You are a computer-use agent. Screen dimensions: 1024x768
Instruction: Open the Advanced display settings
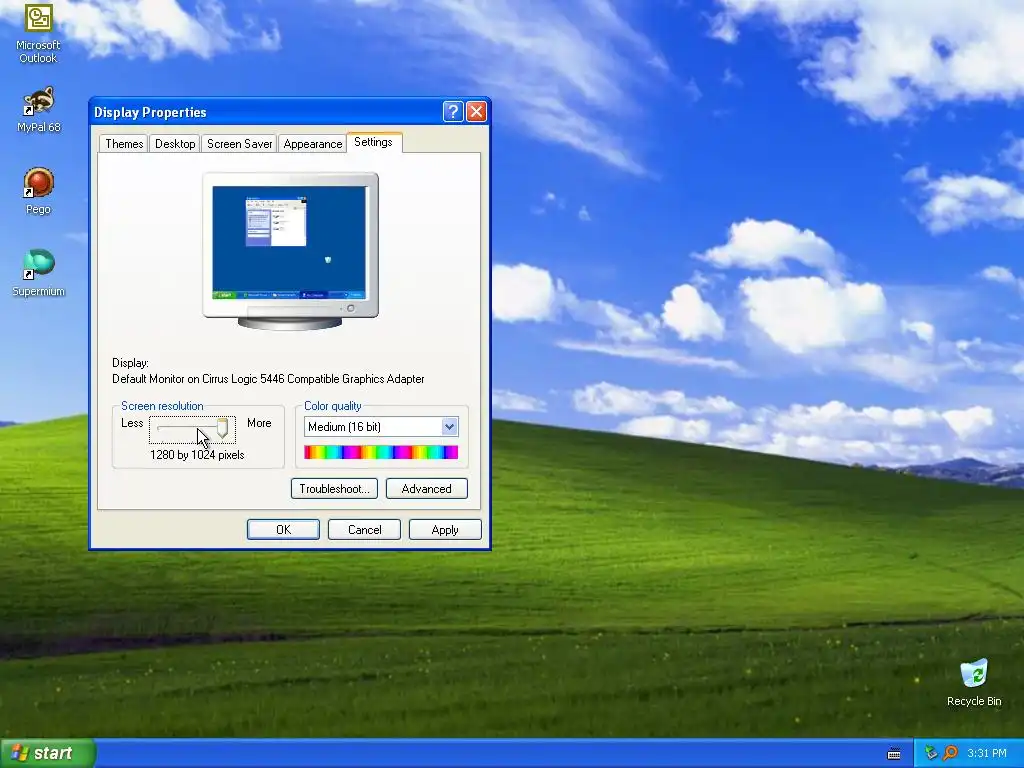tap(426, 488)
